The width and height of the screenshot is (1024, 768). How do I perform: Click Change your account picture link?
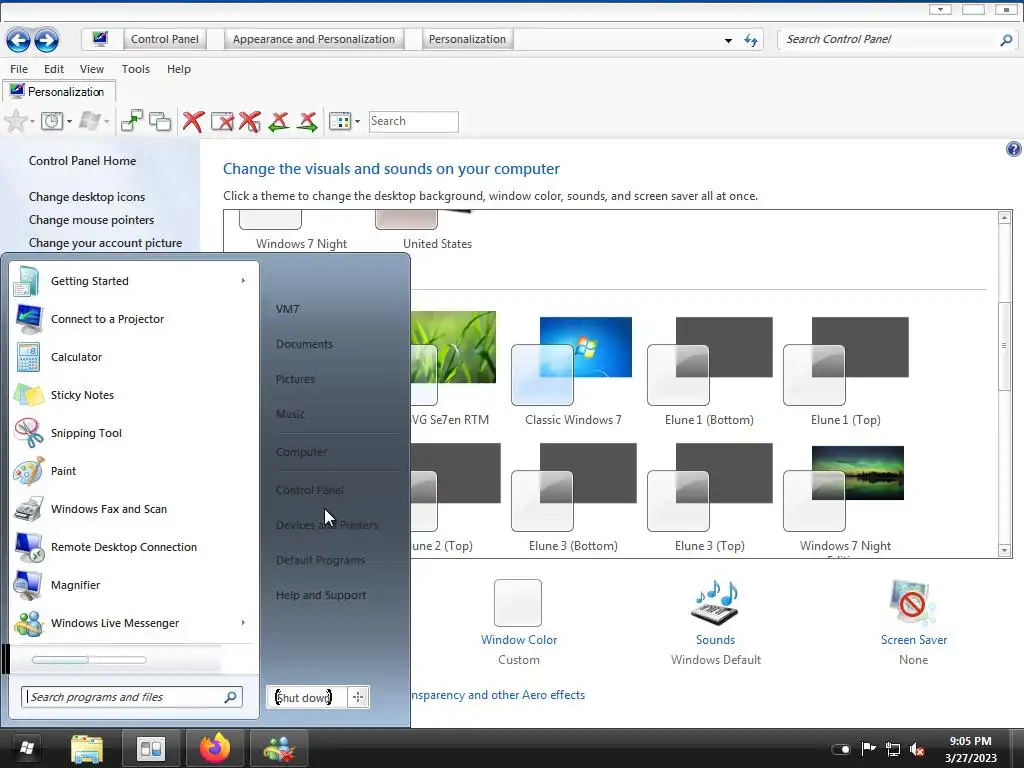[x=105, y=243]
